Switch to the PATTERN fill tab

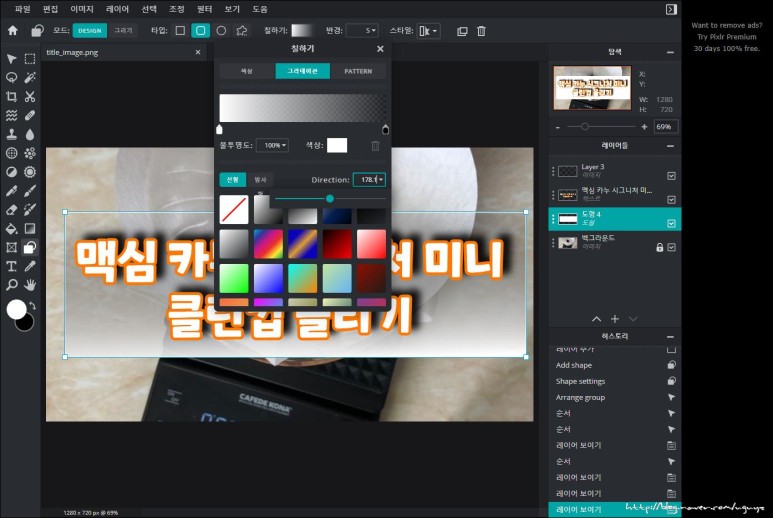(x=358, y=71)
